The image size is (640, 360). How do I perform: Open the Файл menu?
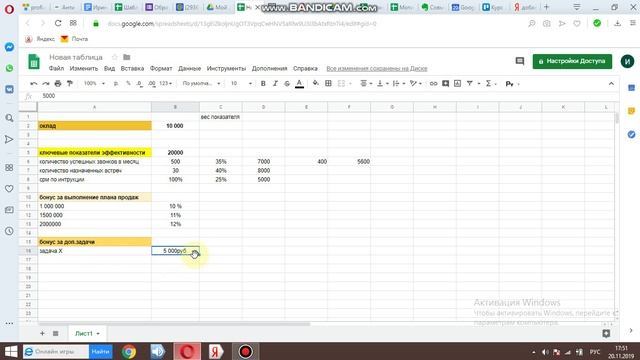[56, 69]
